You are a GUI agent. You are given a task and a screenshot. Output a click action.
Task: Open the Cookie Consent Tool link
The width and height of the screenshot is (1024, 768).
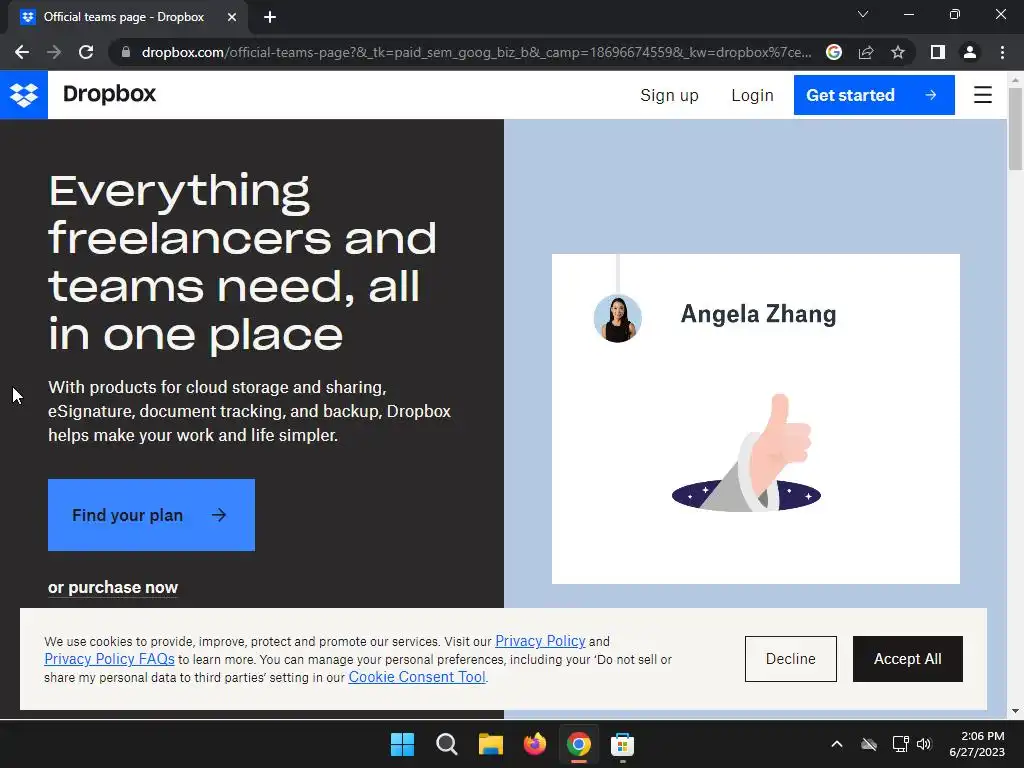[417, 677]
